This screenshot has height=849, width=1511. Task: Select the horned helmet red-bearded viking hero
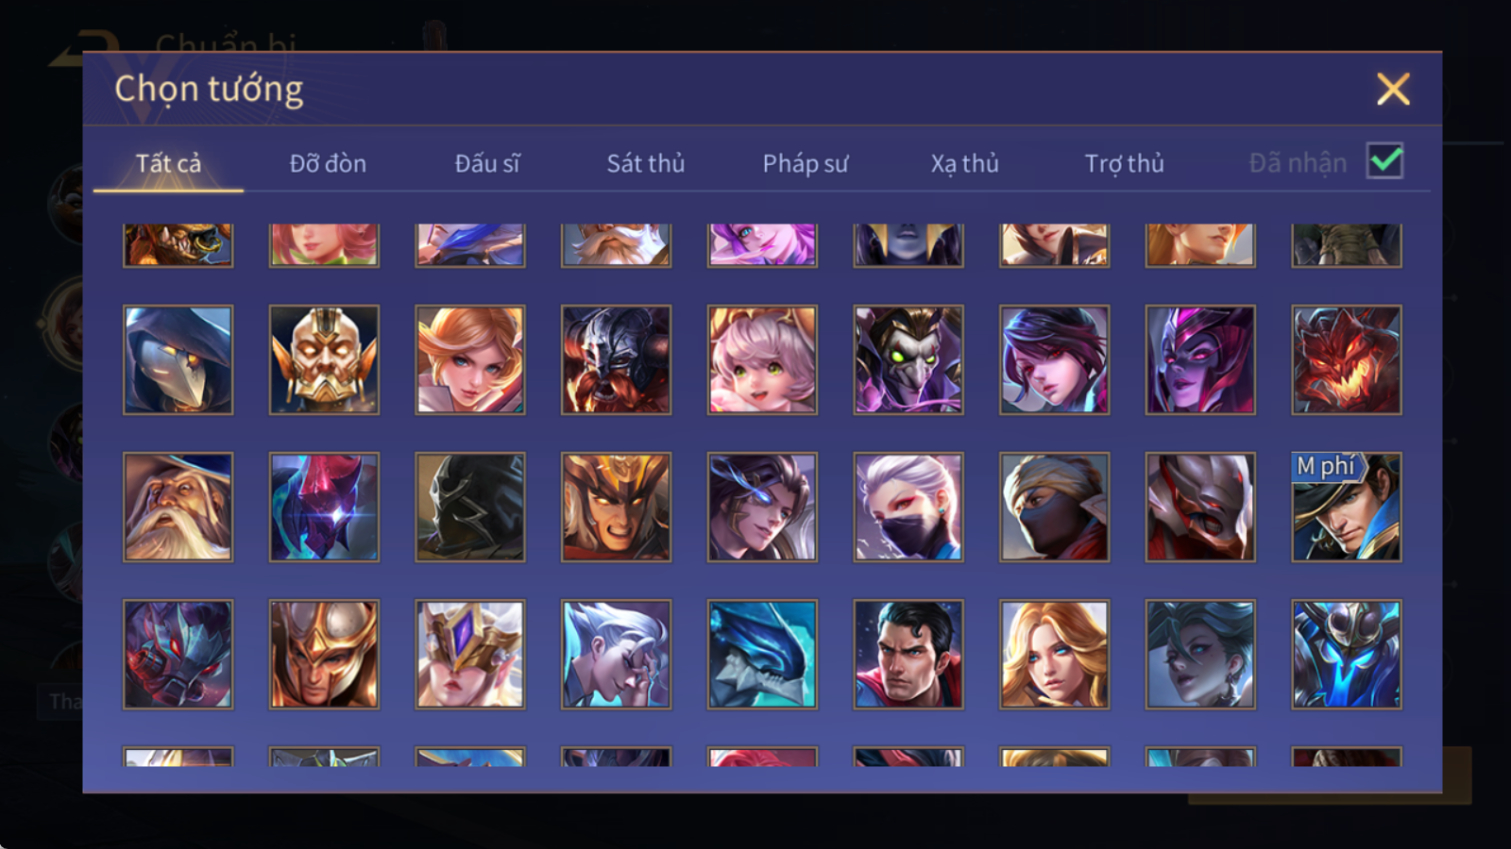point(616,360)
